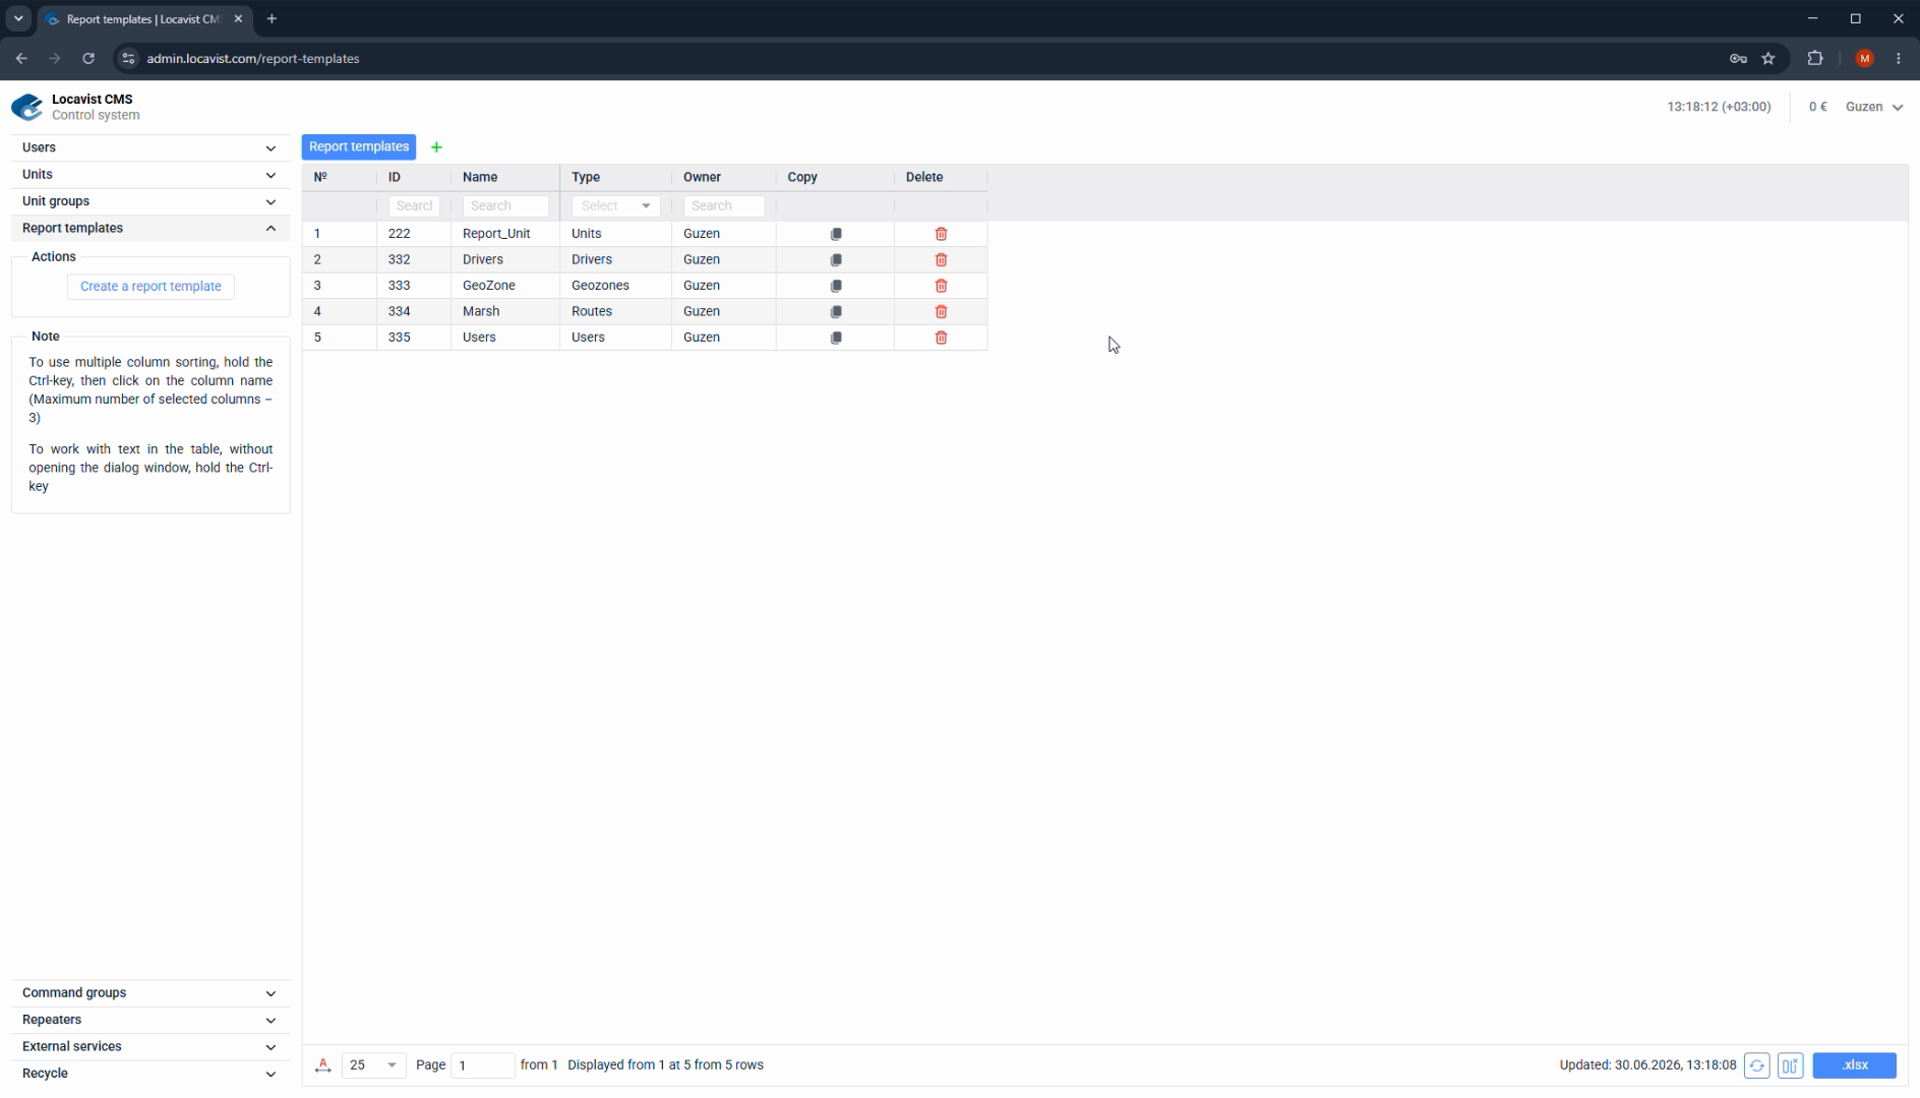
Task: Select the Drivers name cell
Action: click(506, 260)
